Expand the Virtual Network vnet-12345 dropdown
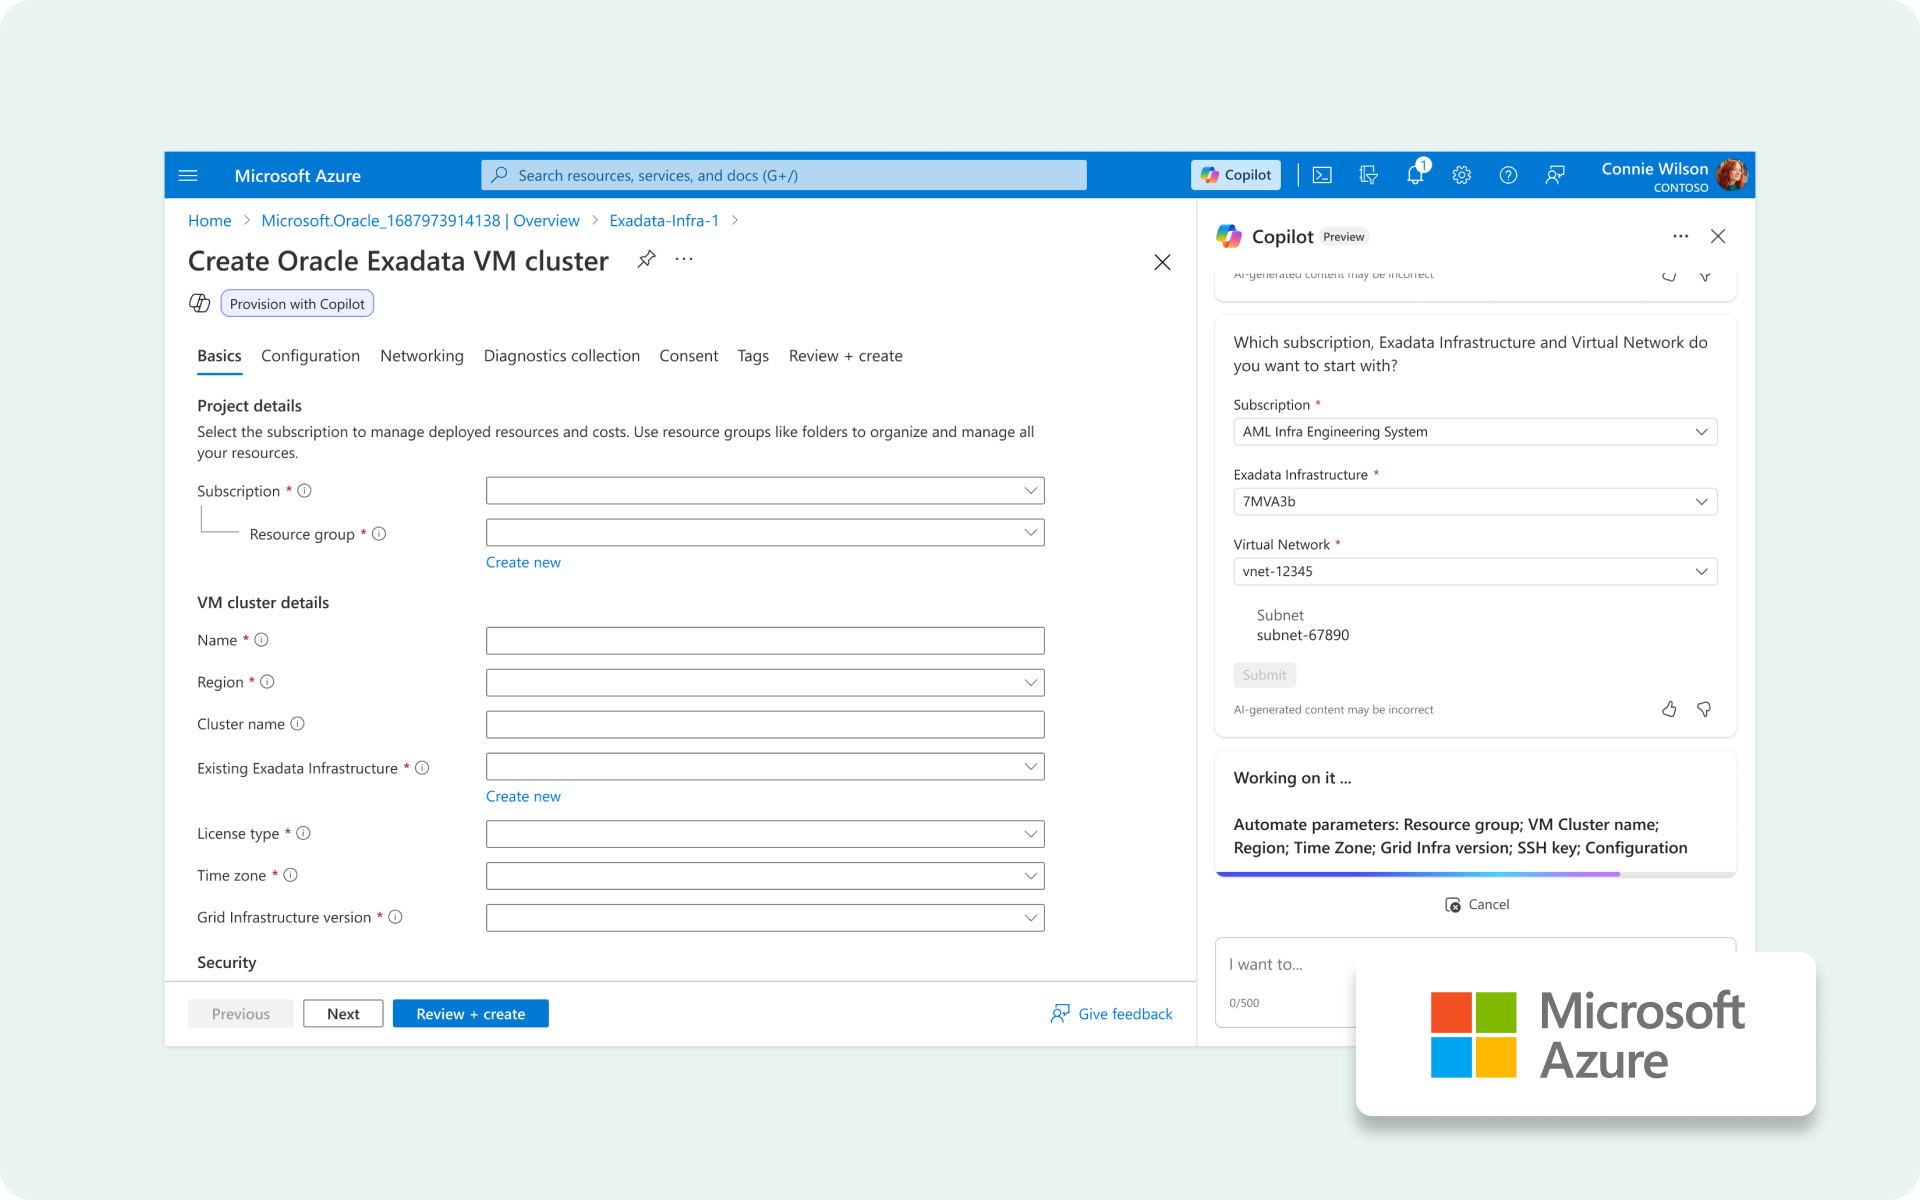The height and width of the screenshot is (1200, 1920). pos(1475,572)
